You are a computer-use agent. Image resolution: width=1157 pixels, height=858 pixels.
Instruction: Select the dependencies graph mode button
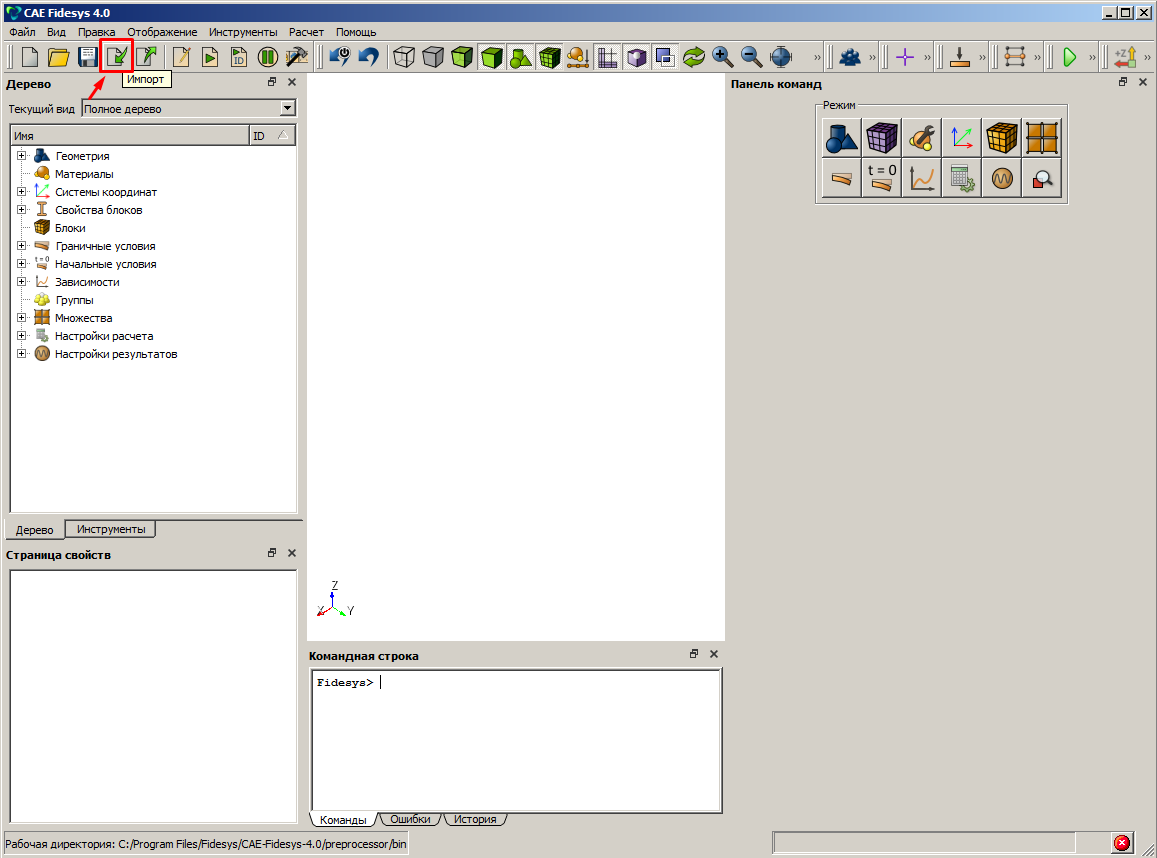922,178
